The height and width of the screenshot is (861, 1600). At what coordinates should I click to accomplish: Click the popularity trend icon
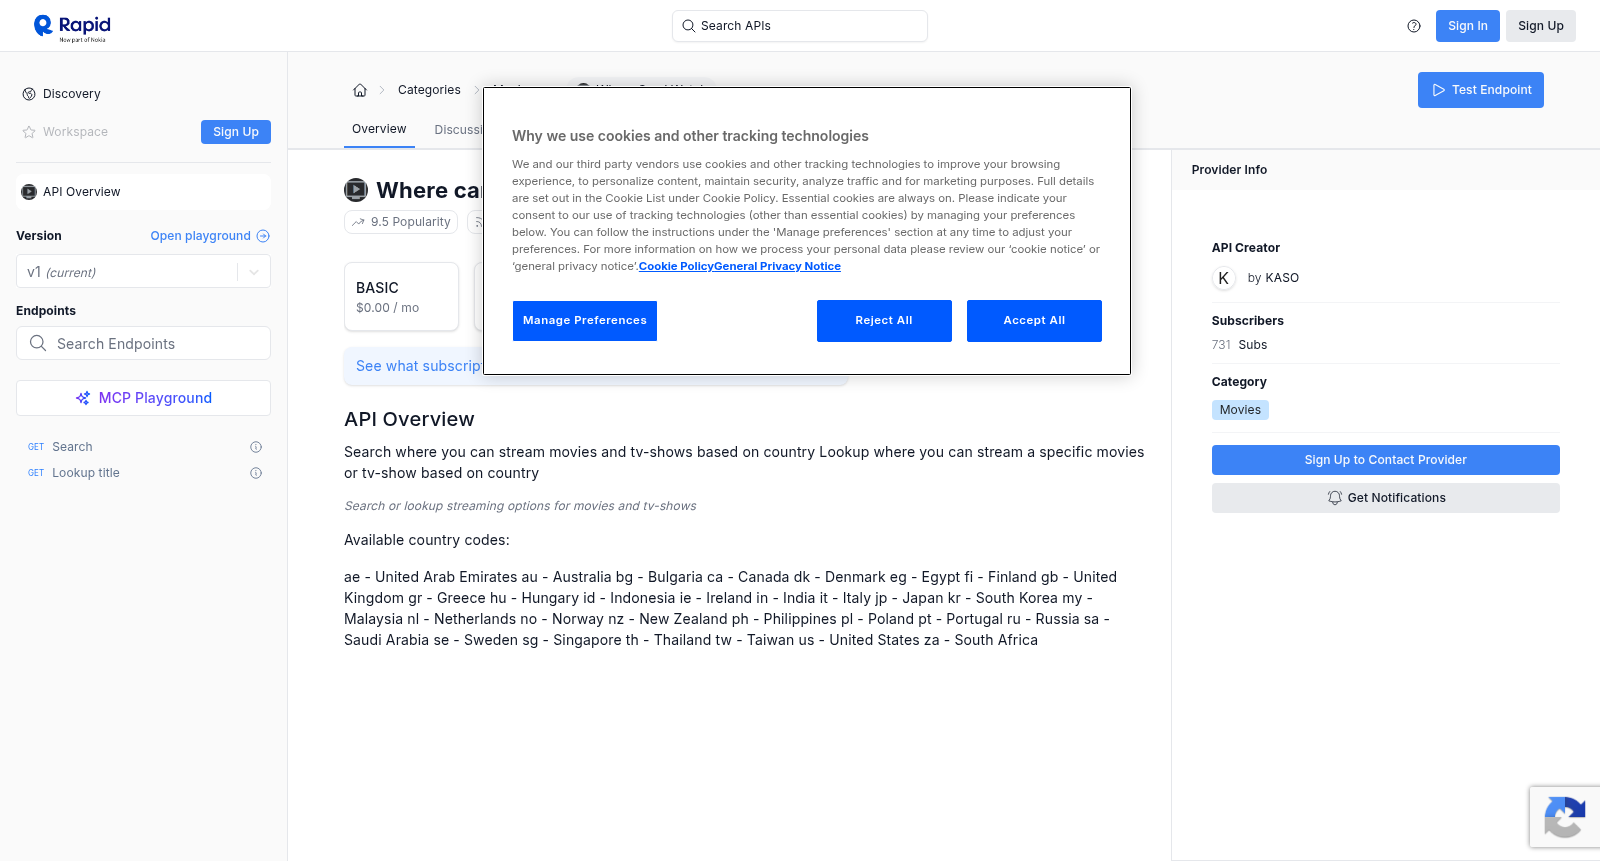[358, 222]
